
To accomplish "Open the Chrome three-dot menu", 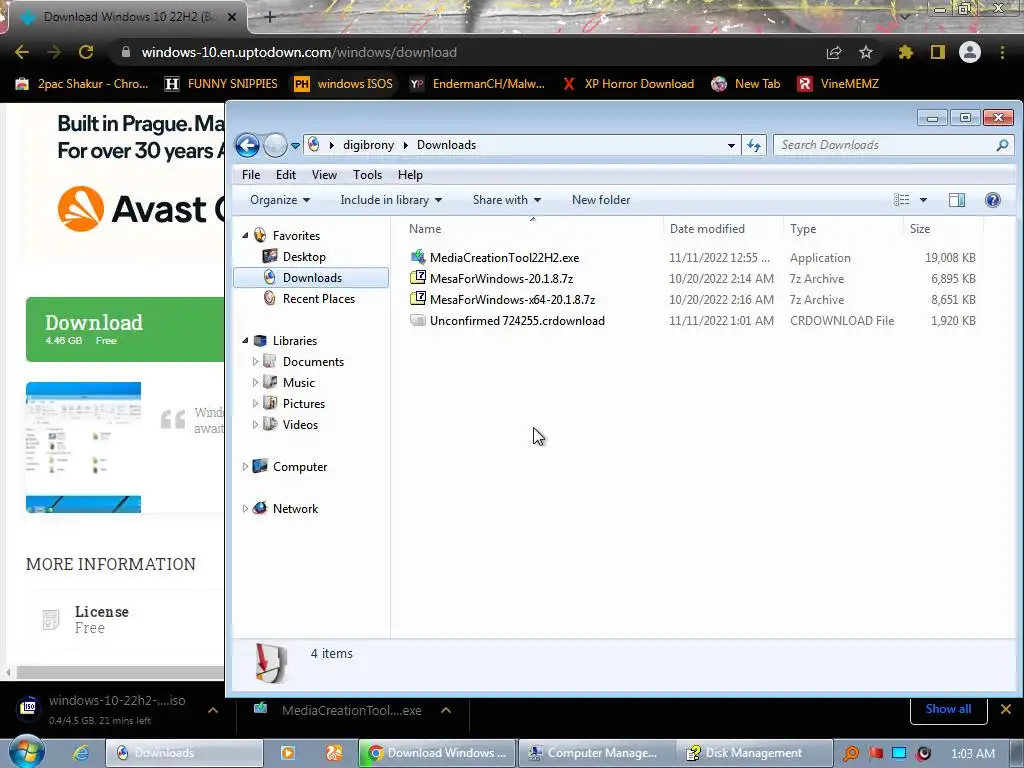I will 1002,52.
